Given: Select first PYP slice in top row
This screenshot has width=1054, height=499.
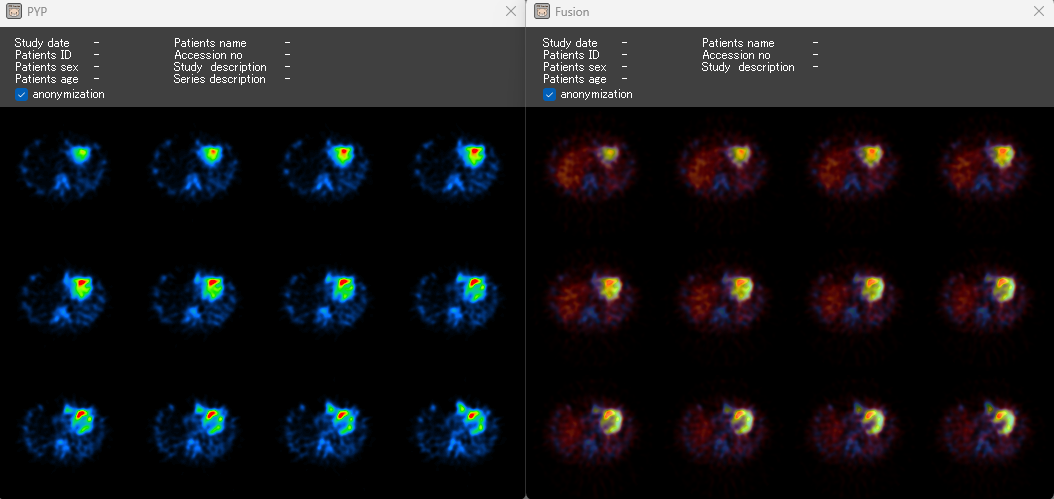Looking at the screenshot, I should [x=64, y=168].
